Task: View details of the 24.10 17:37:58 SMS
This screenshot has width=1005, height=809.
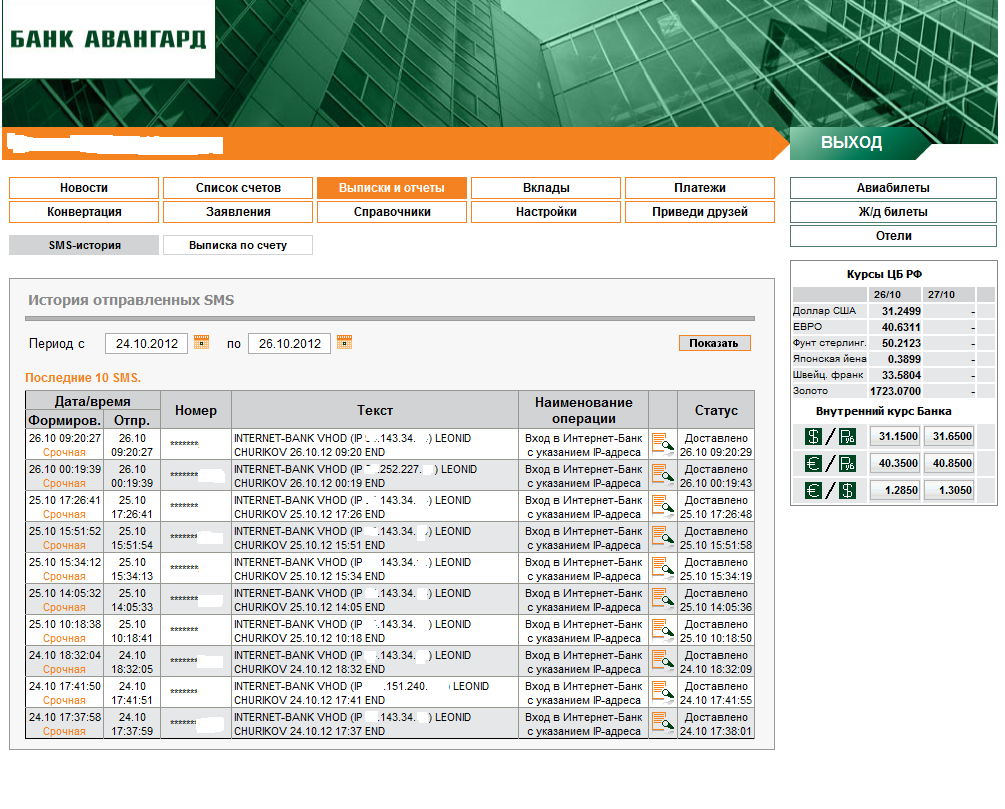Action: click(x=663, y=723)
